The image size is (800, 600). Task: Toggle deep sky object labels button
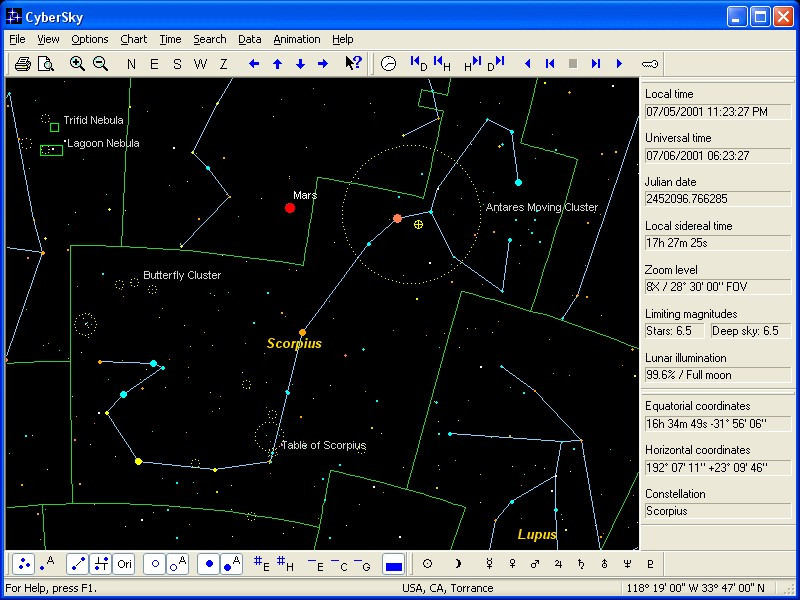pos(178,564)
